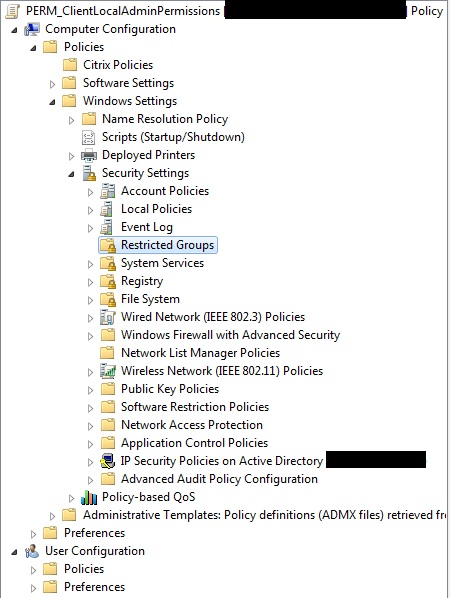This screenshot has width=450, height=598.
Task: Expand Administrative Templates policy definitions
Action: [53, 516]
